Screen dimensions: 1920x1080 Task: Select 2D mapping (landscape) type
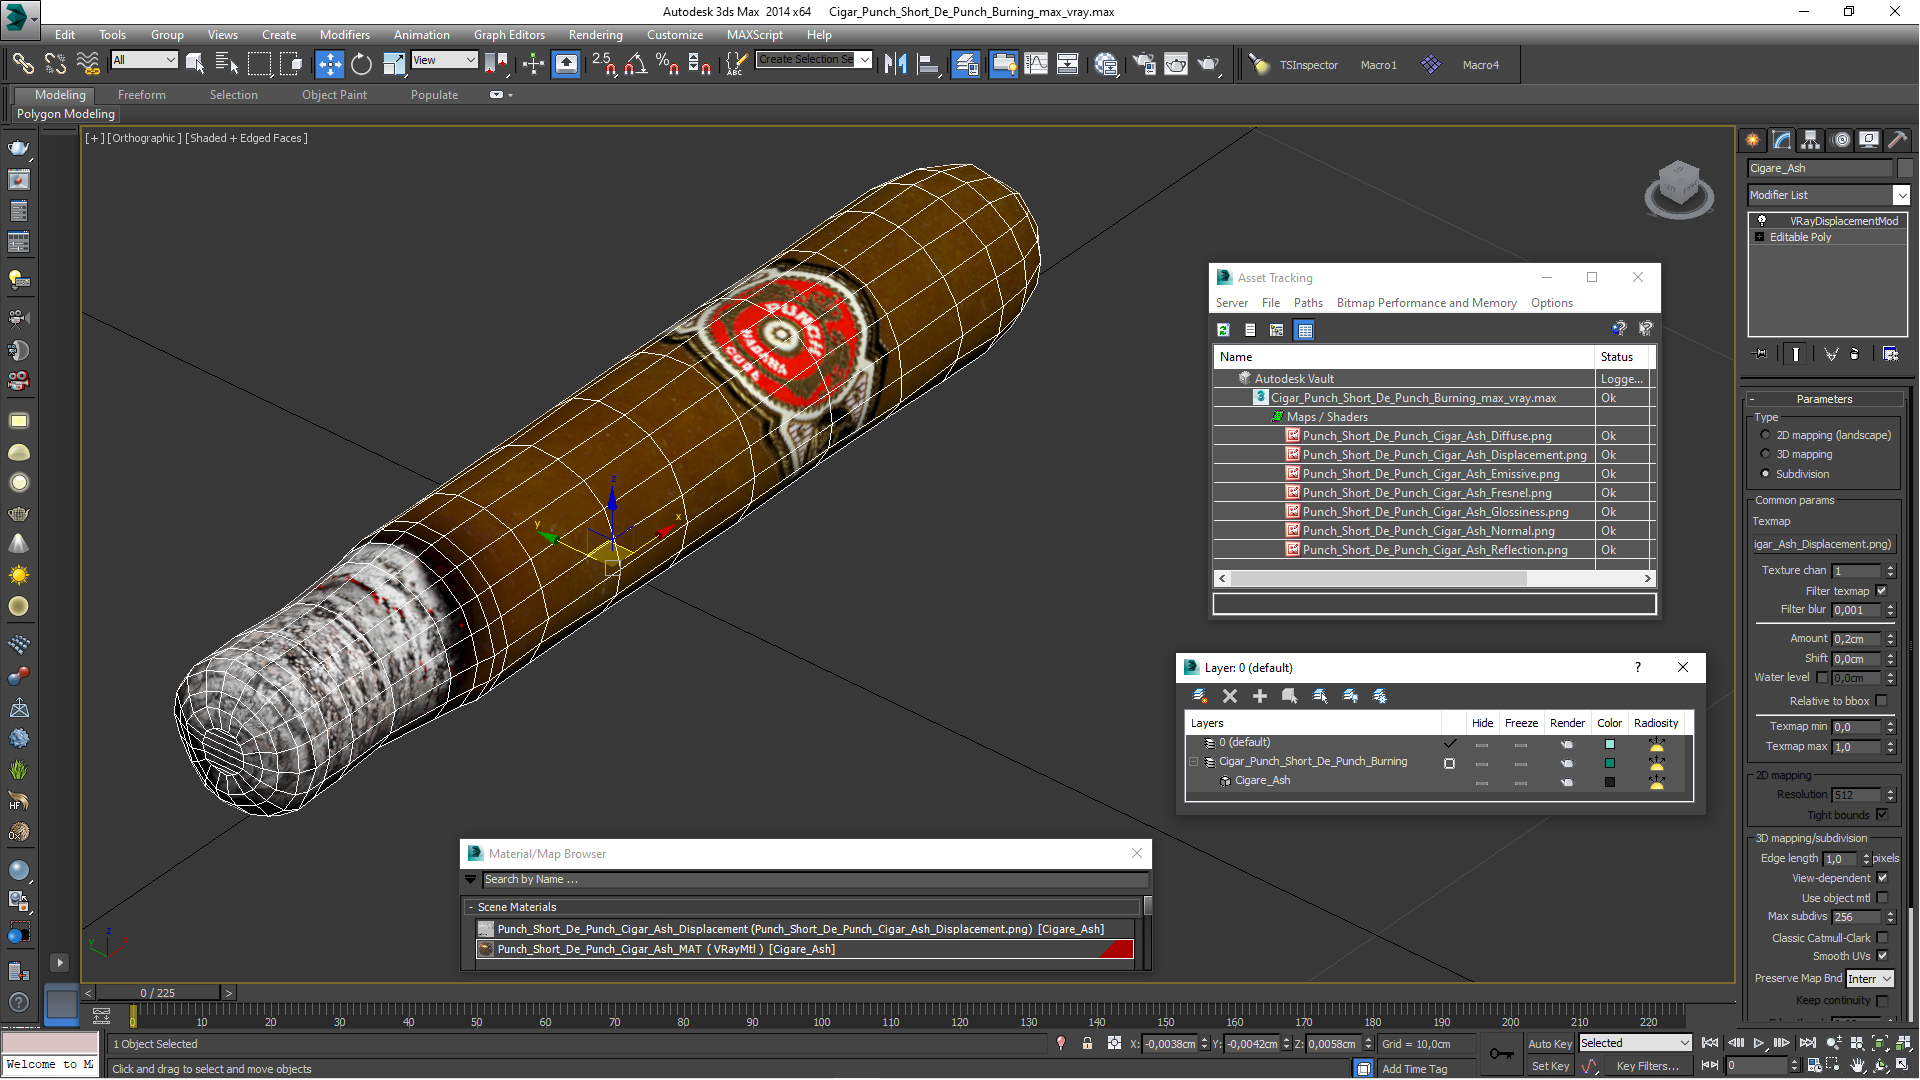click(1765, 435)
